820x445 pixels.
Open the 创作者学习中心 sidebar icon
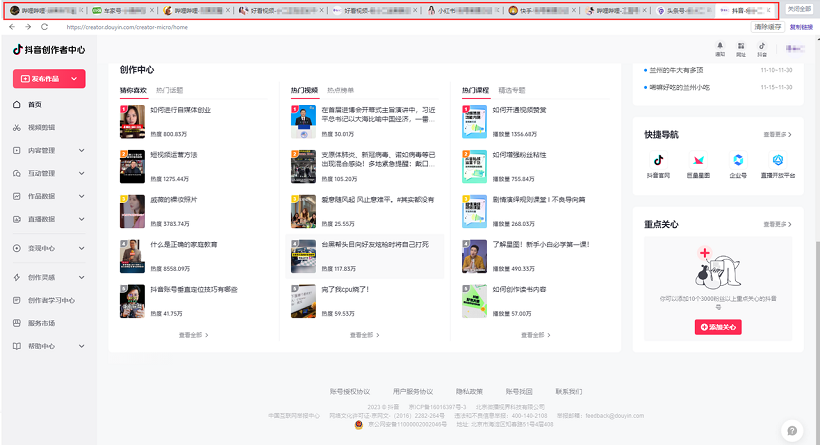[x=17, y=301]
